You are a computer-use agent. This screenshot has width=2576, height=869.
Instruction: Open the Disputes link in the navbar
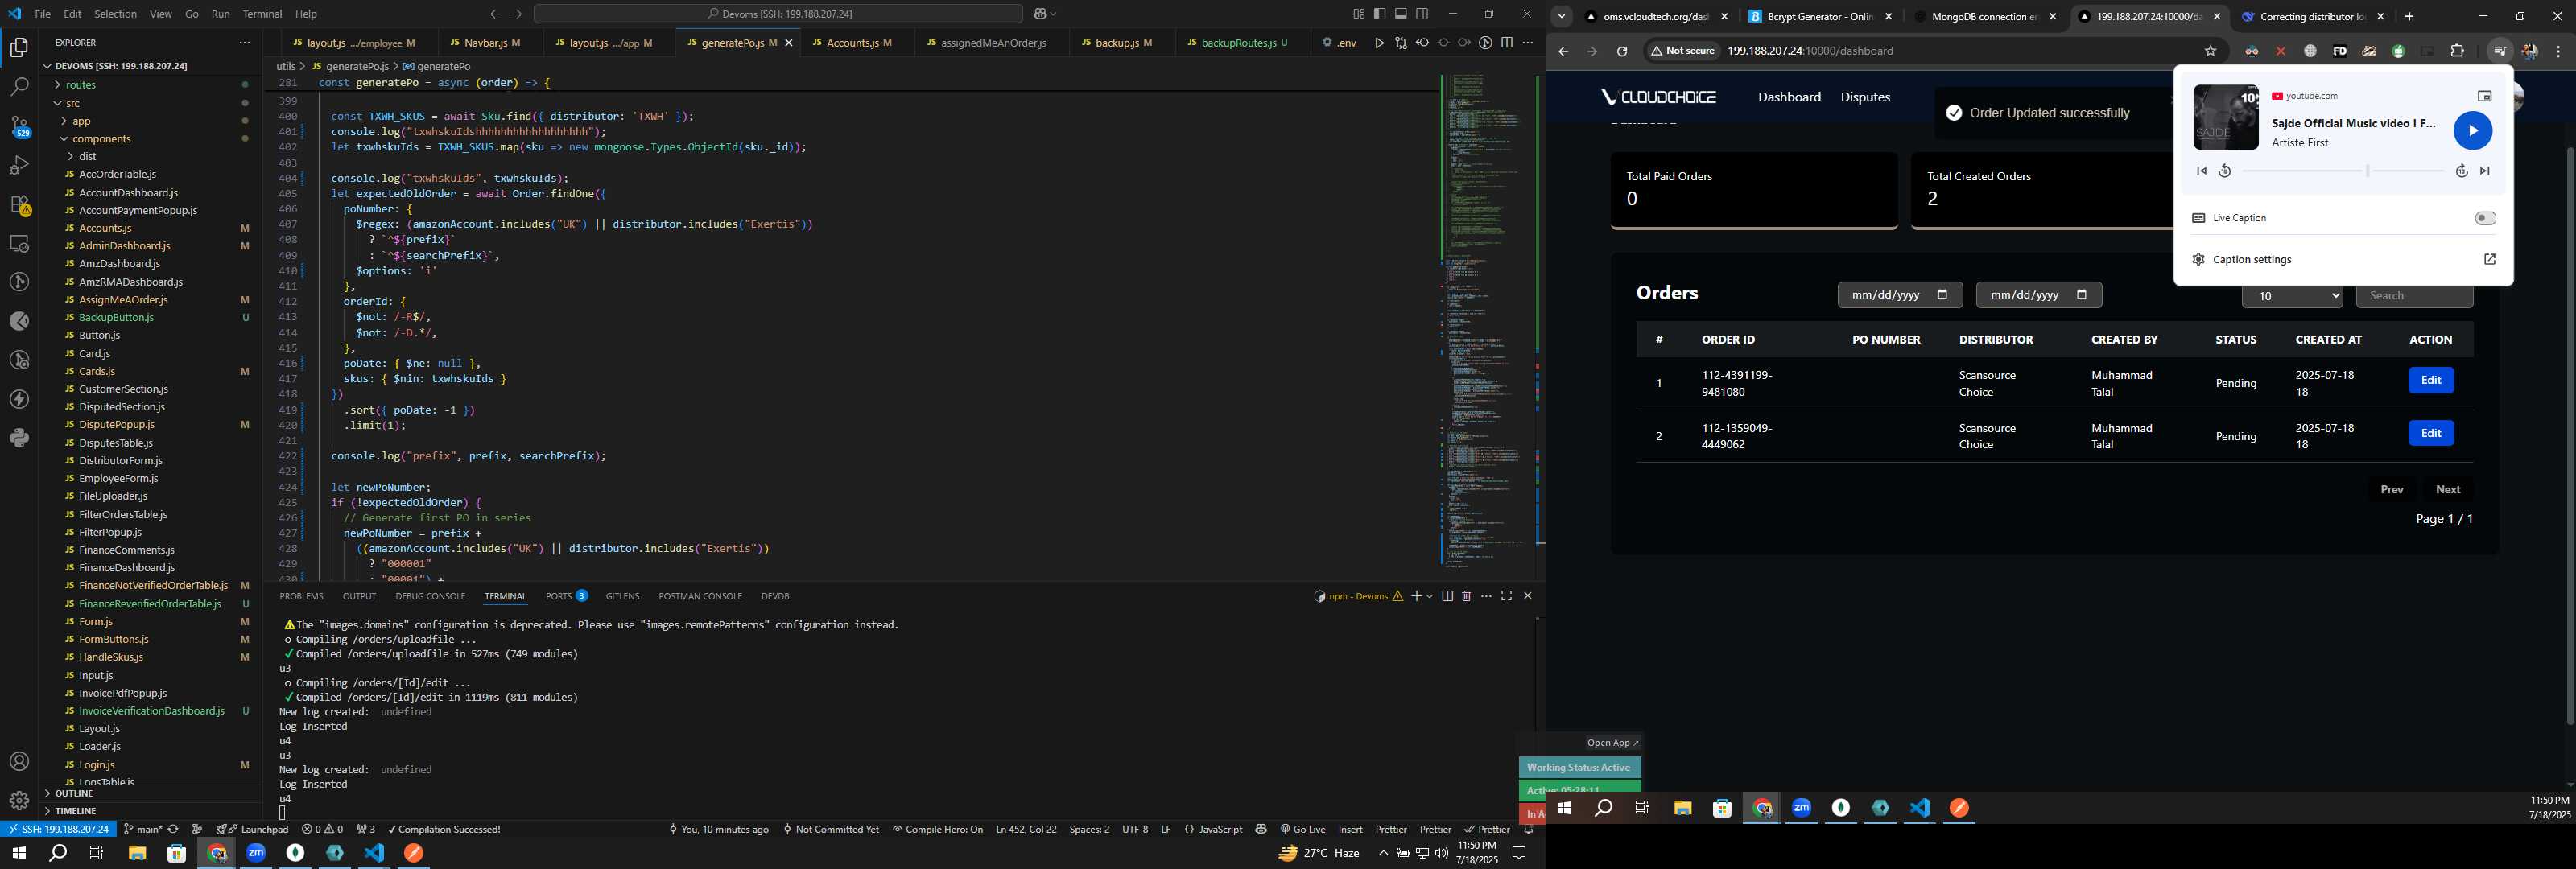pos(1865,97)
